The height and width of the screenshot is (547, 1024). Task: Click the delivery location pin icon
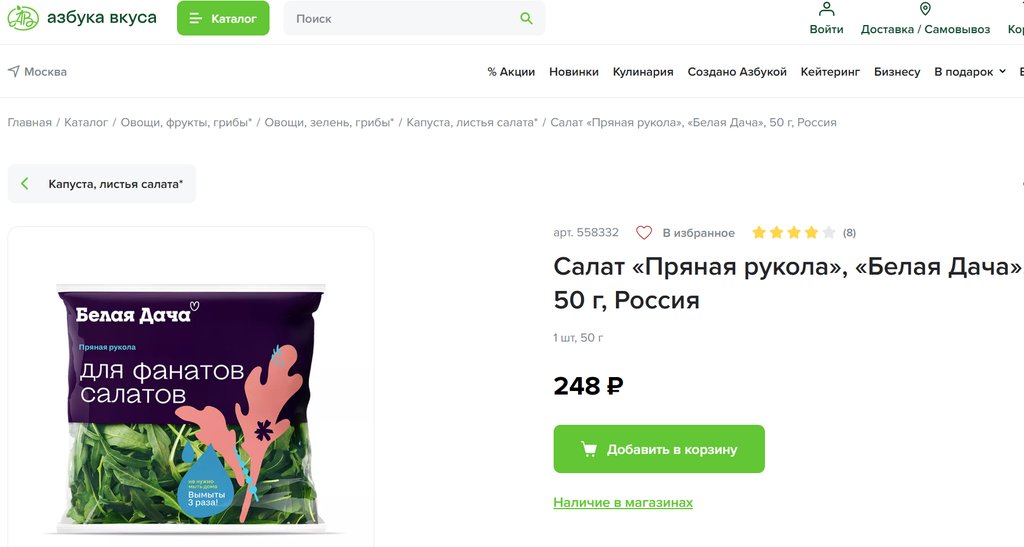coord(925,9)
